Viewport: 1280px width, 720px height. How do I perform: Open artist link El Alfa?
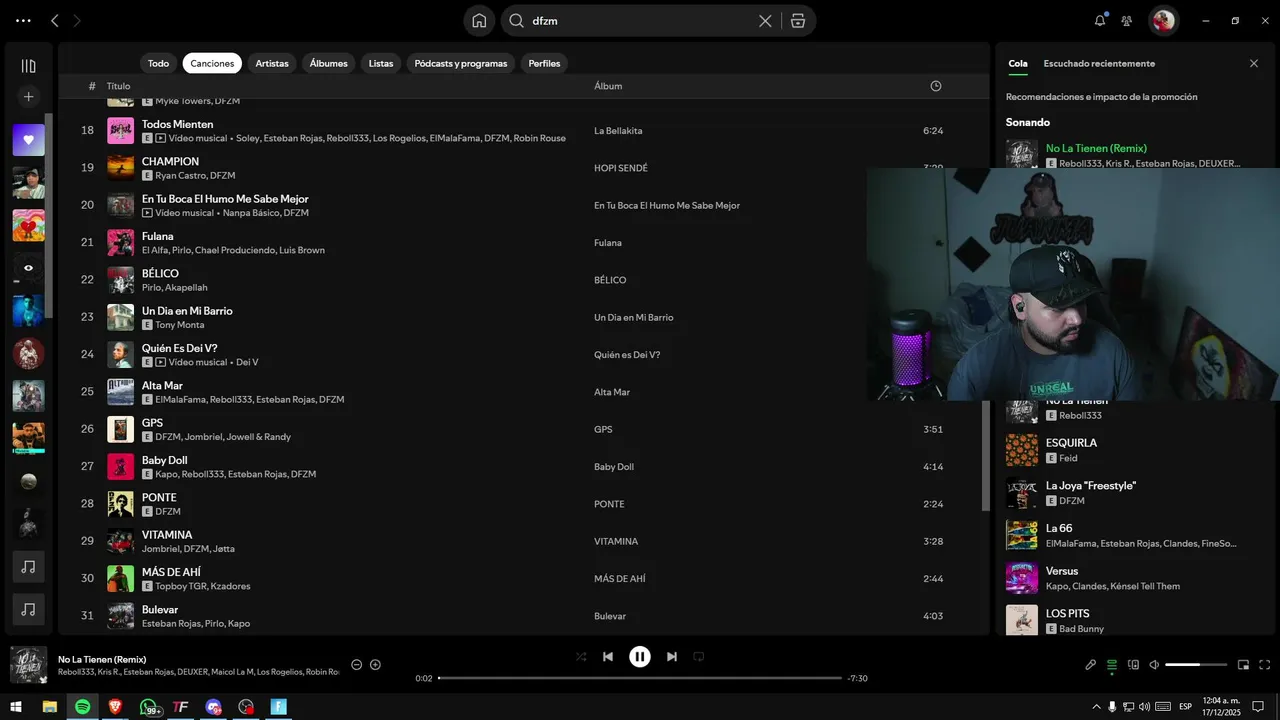[154, 250]
